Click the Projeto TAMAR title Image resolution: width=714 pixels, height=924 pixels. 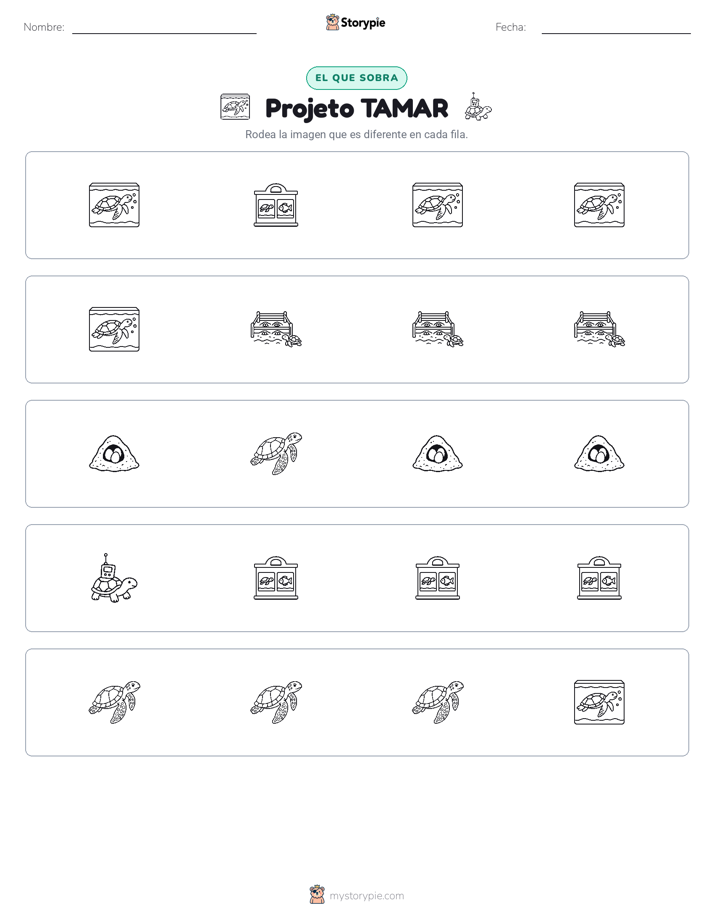[x=356, y=108]
